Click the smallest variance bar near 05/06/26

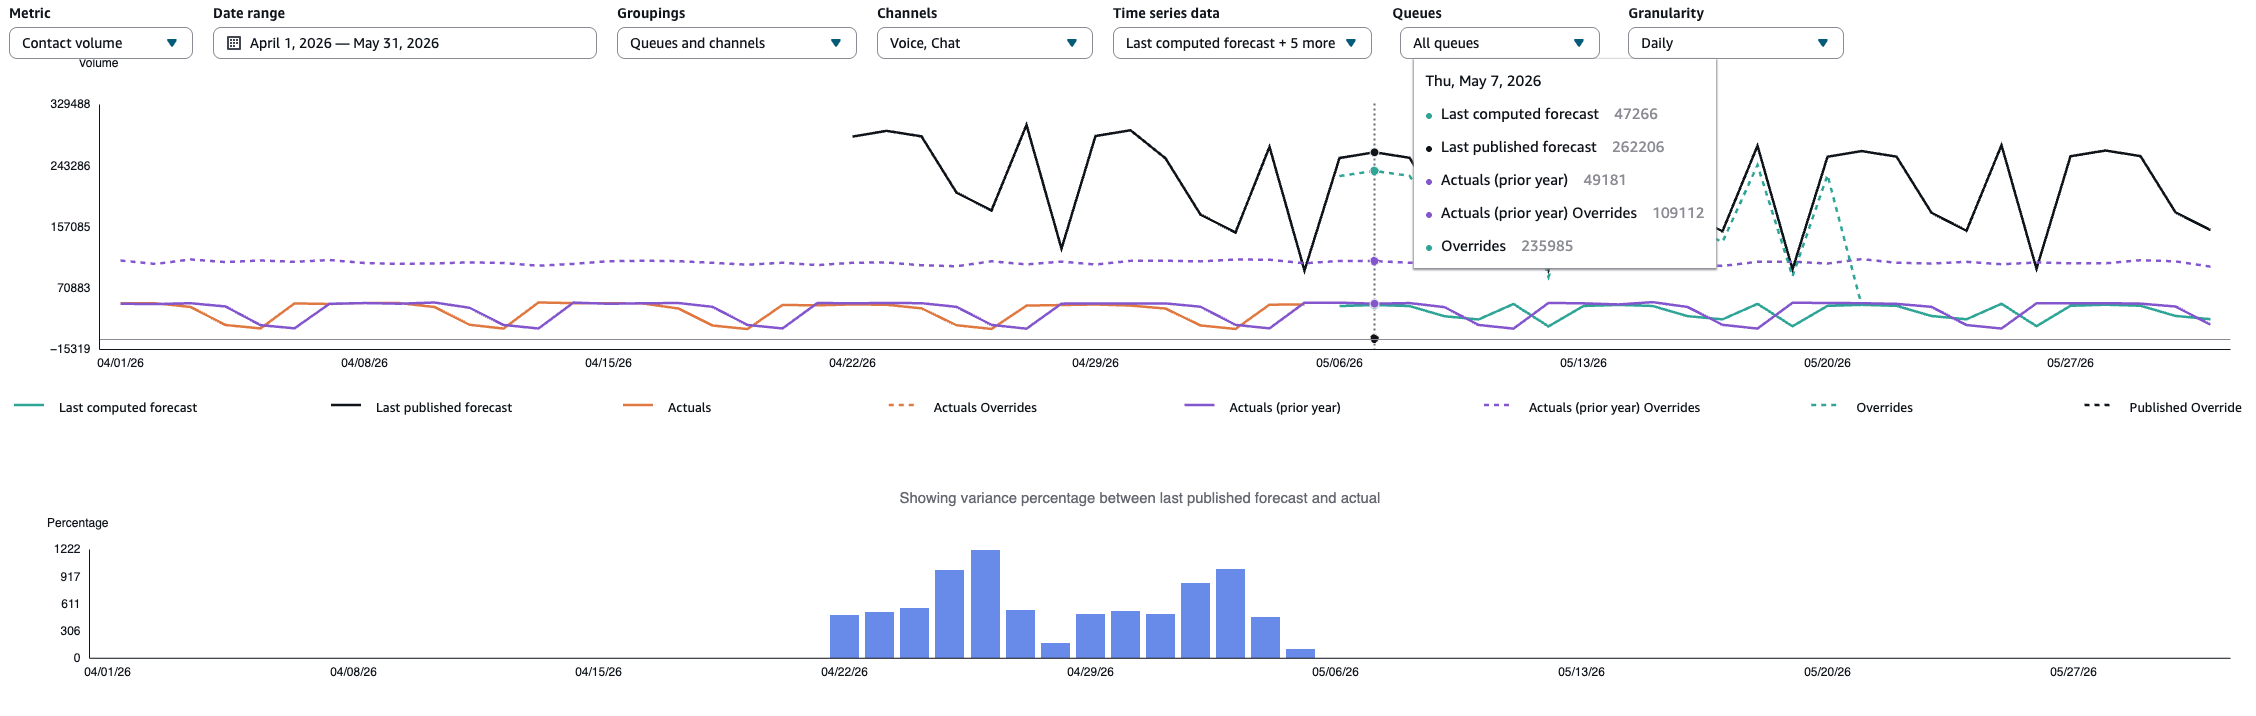coord(1300,653)
